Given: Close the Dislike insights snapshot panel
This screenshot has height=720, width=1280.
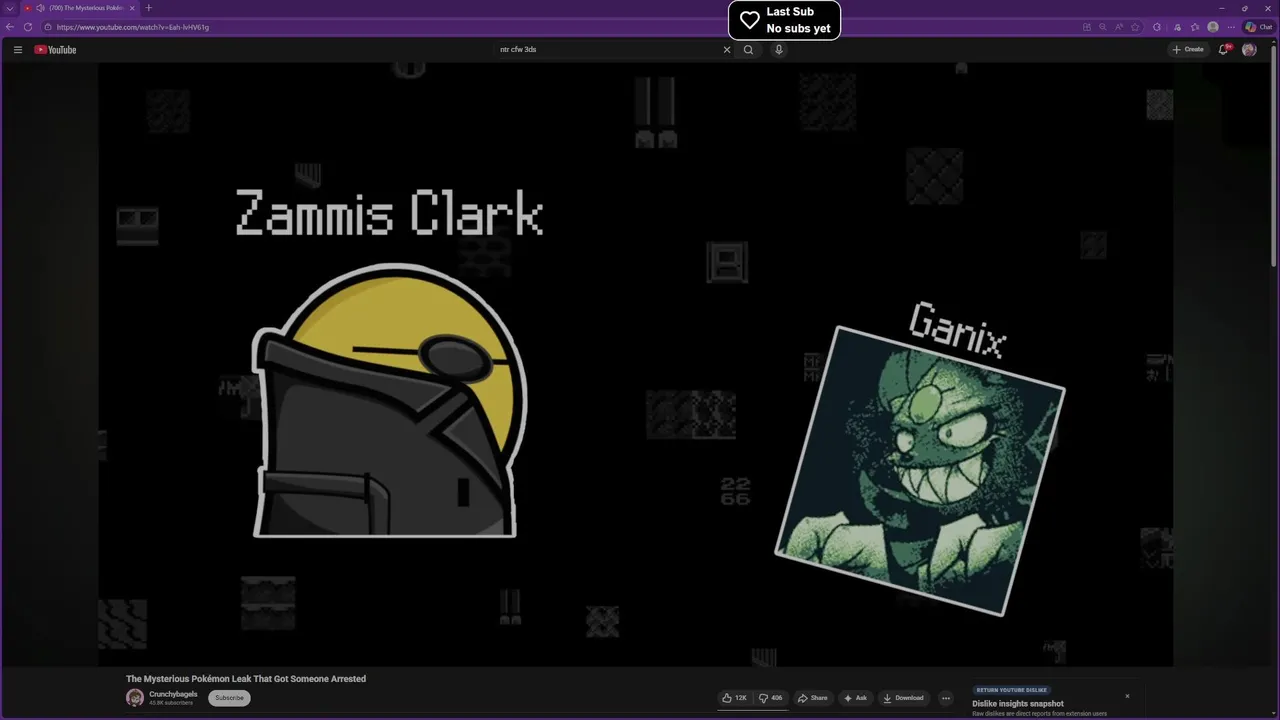Looking at the screenshot, I should [x=1127, y=696].
